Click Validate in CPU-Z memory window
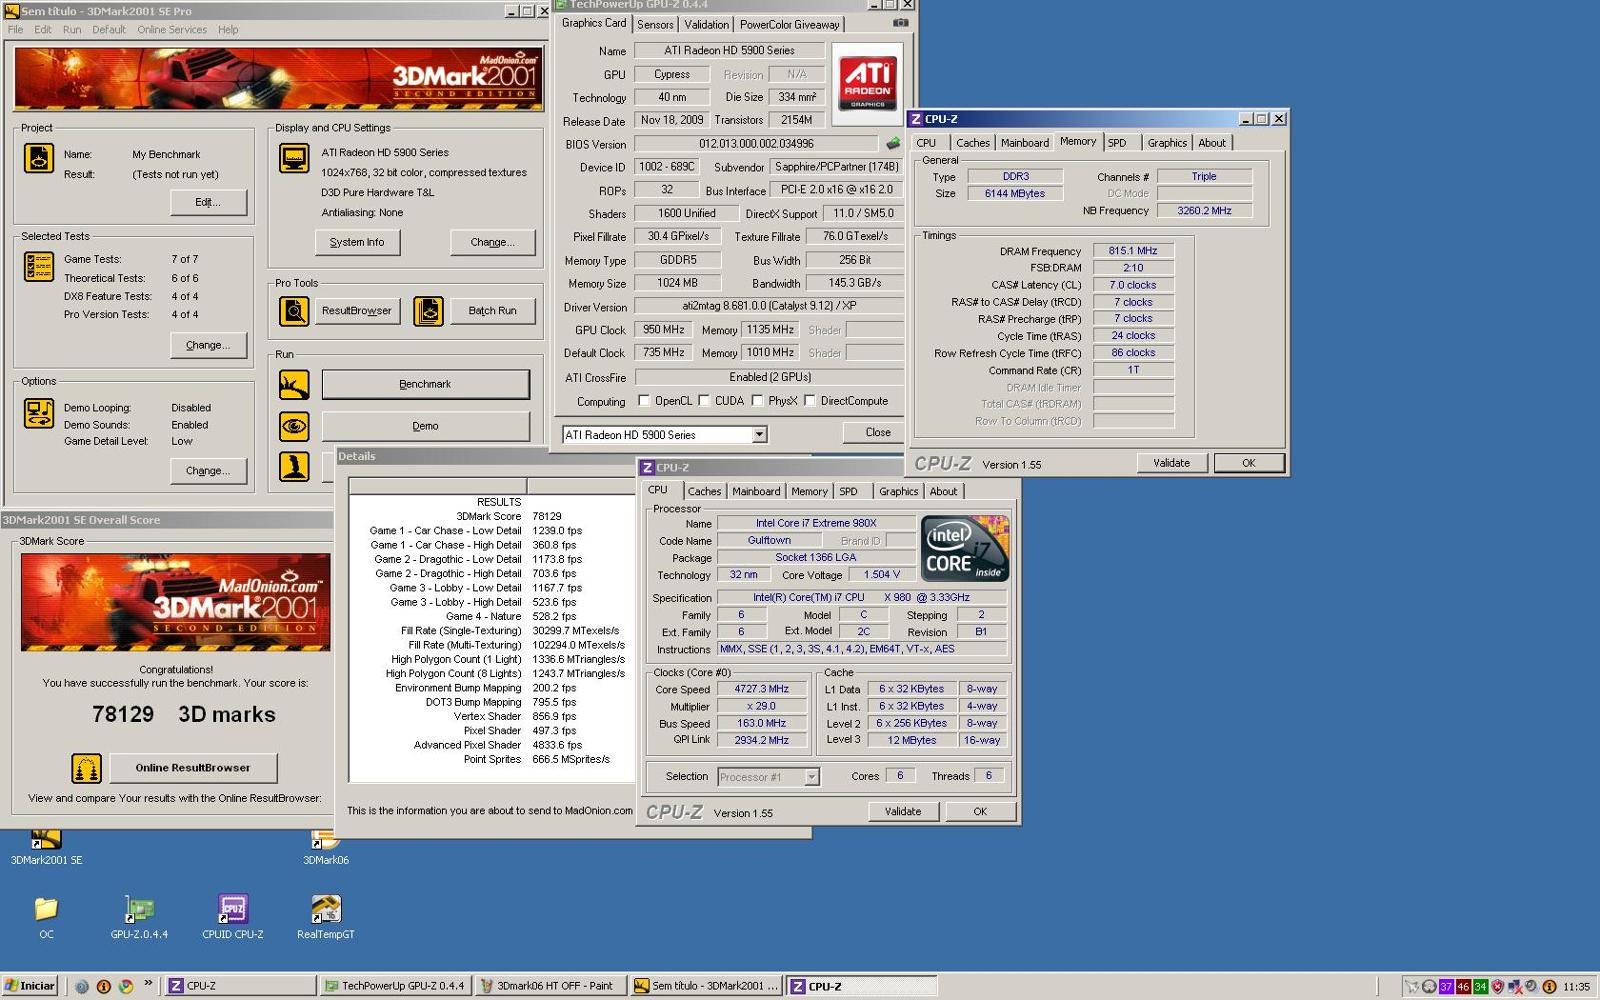The image size is (1600, 1000). tap(1171, 463)
